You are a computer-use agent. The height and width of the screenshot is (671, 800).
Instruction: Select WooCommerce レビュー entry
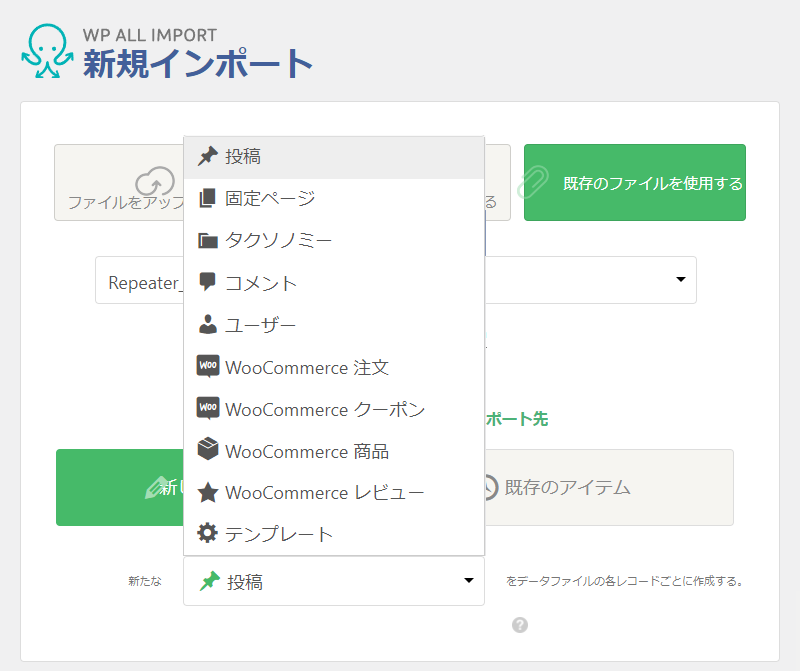point(334,493)
